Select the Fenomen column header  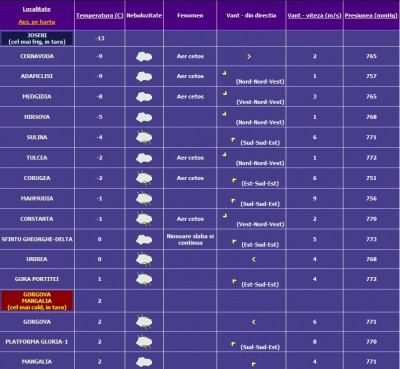[x=190, y=15]
